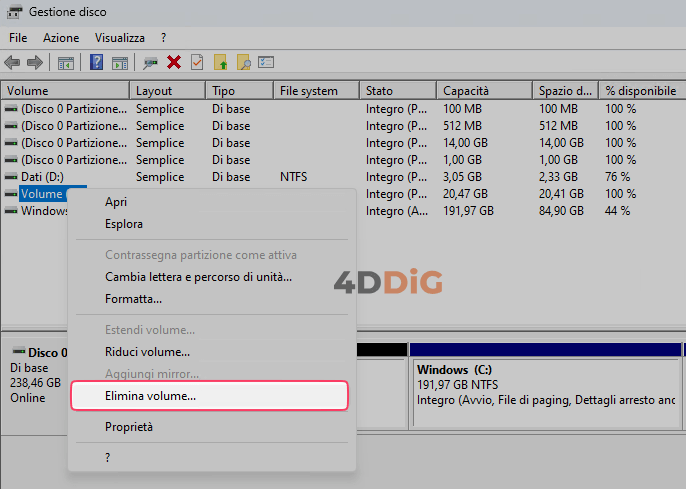Click the drive icon of the Windows volume row

coord(11,211)
